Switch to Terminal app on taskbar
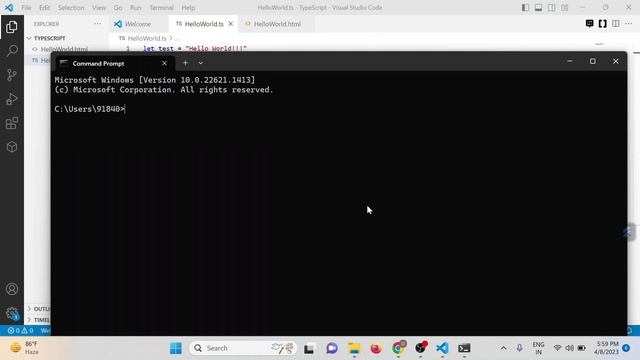 click(x=464, y=348)
